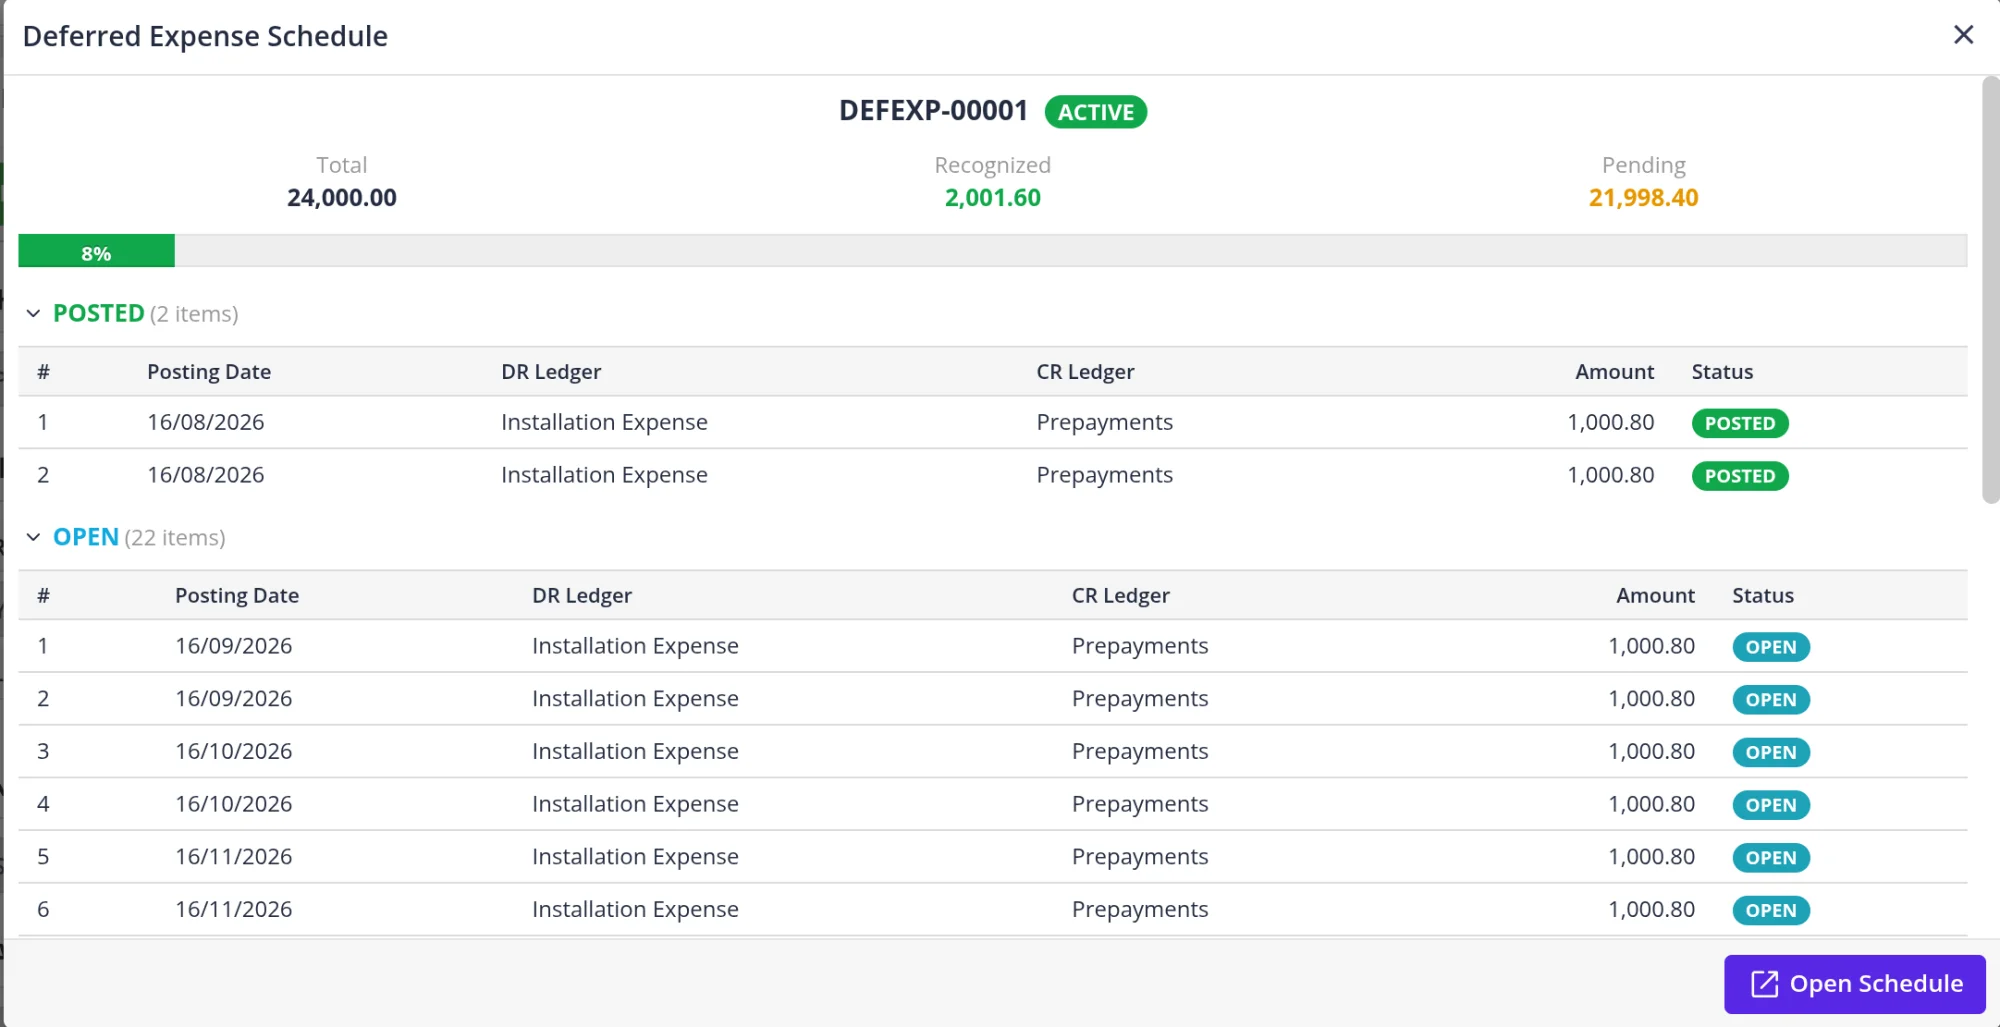Image resolution: width=2000 pixels, height=1027 pixels.
Task: Close the Deferred Expense Schedule dialog
Action: [1963, 35]
